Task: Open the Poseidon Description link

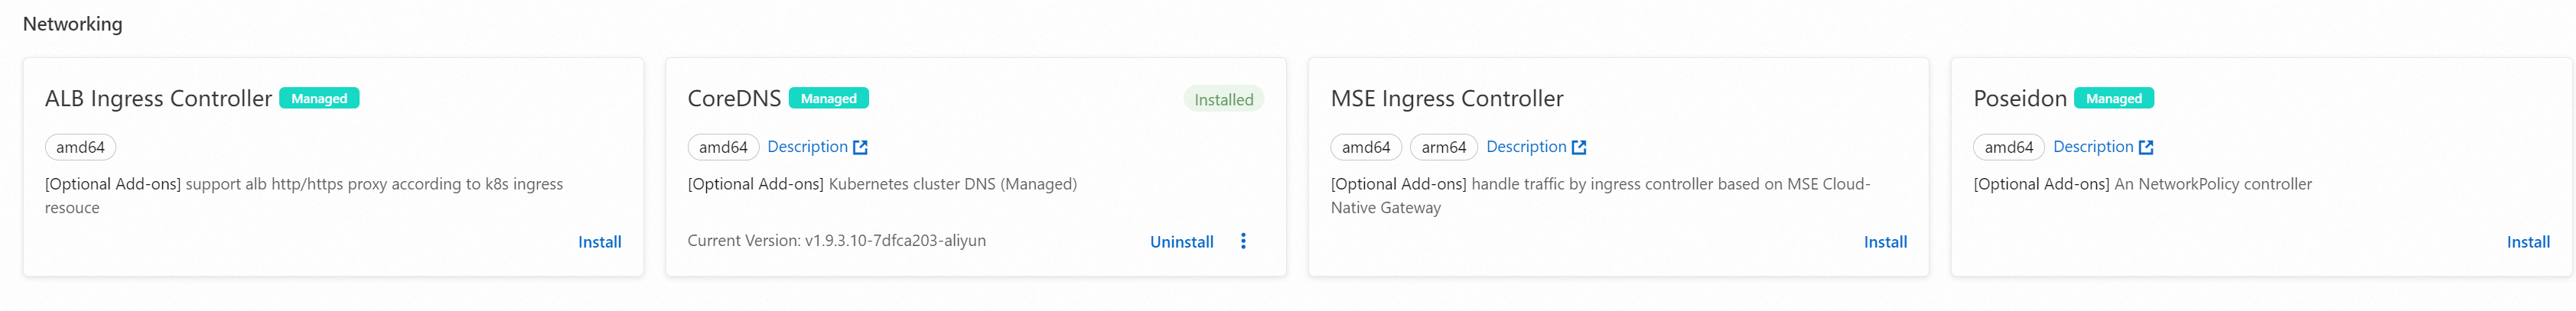Action: [x=2093, y=147]
